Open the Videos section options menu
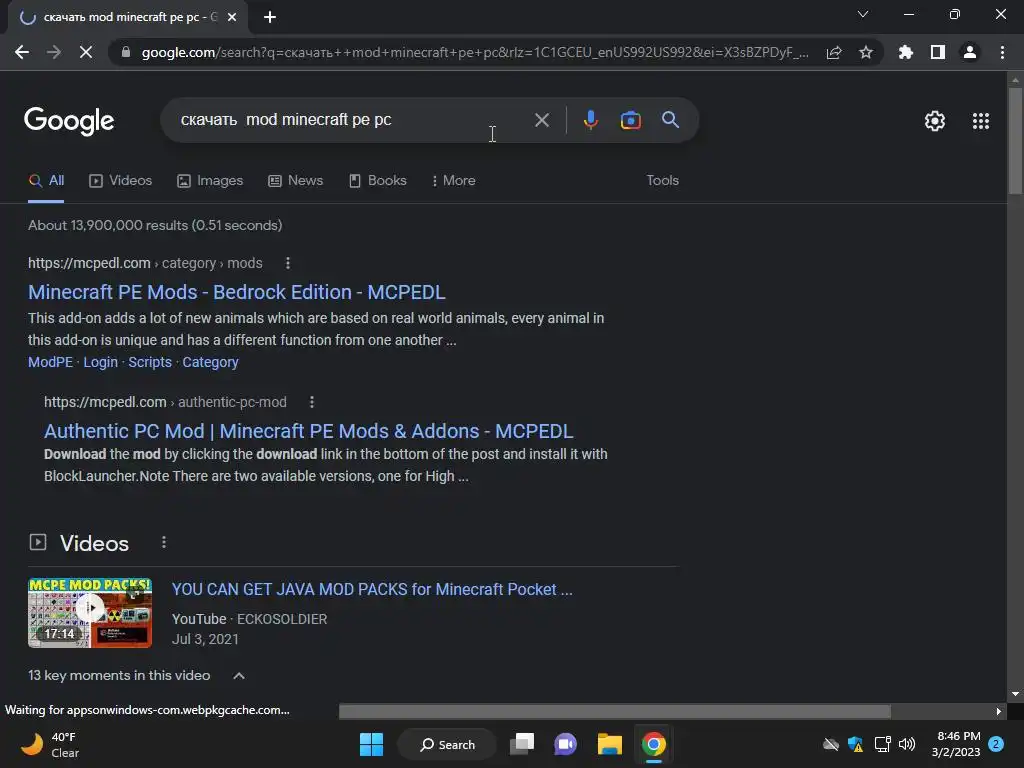The width and height of the screenshot is (1024, 768). pos(164,543)
